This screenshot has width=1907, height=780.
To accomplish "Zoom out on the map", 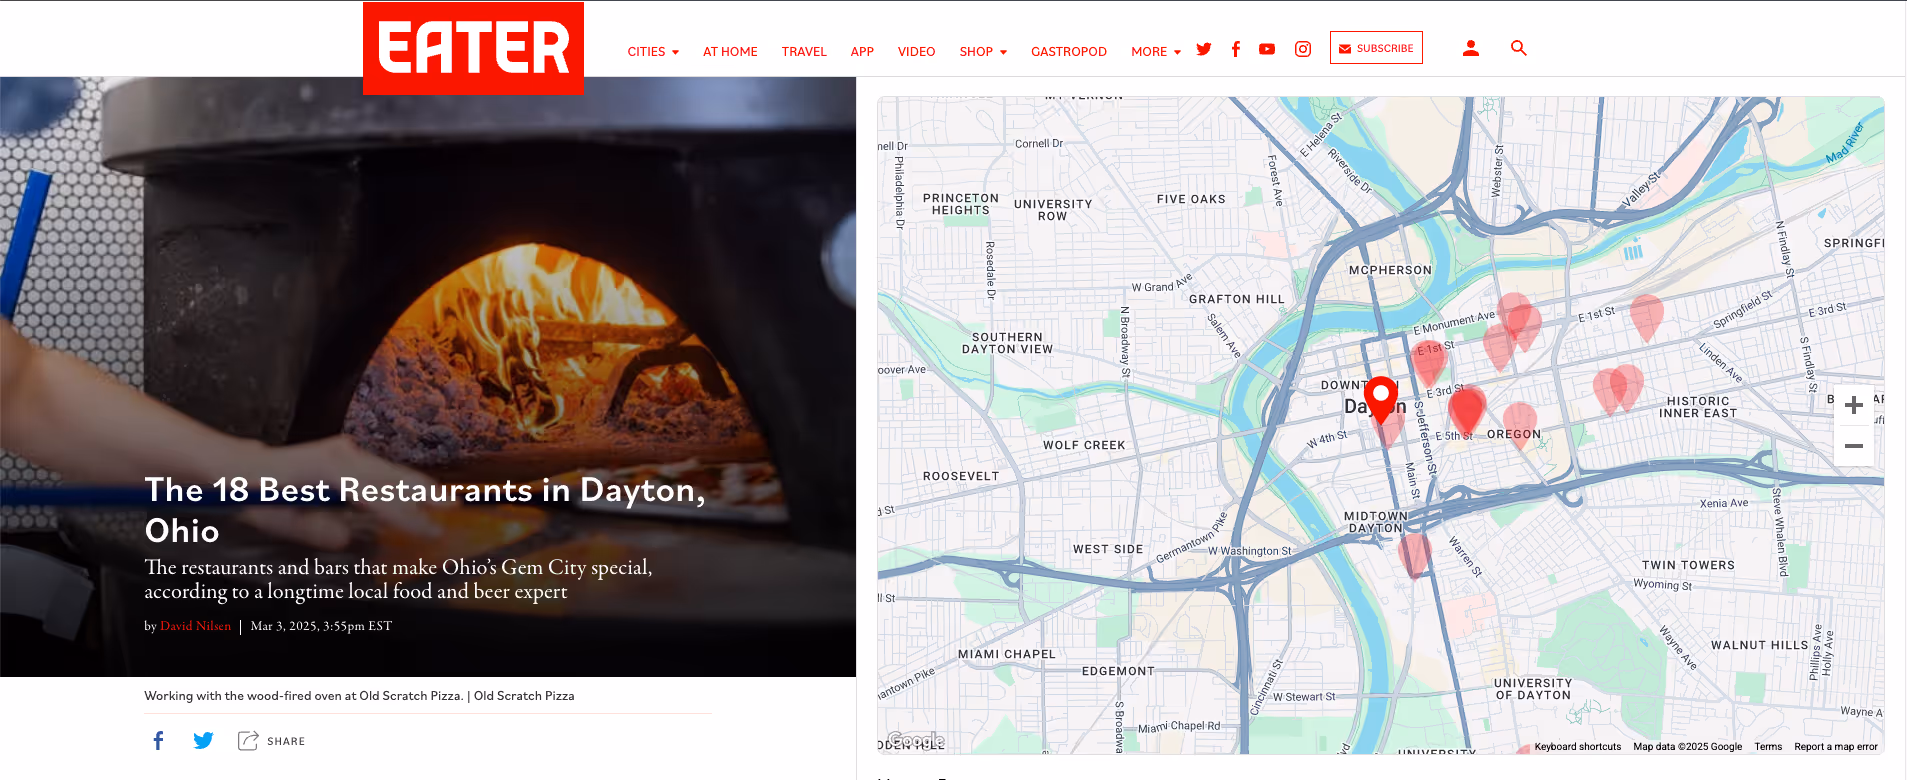I will tap(1854, 446).
